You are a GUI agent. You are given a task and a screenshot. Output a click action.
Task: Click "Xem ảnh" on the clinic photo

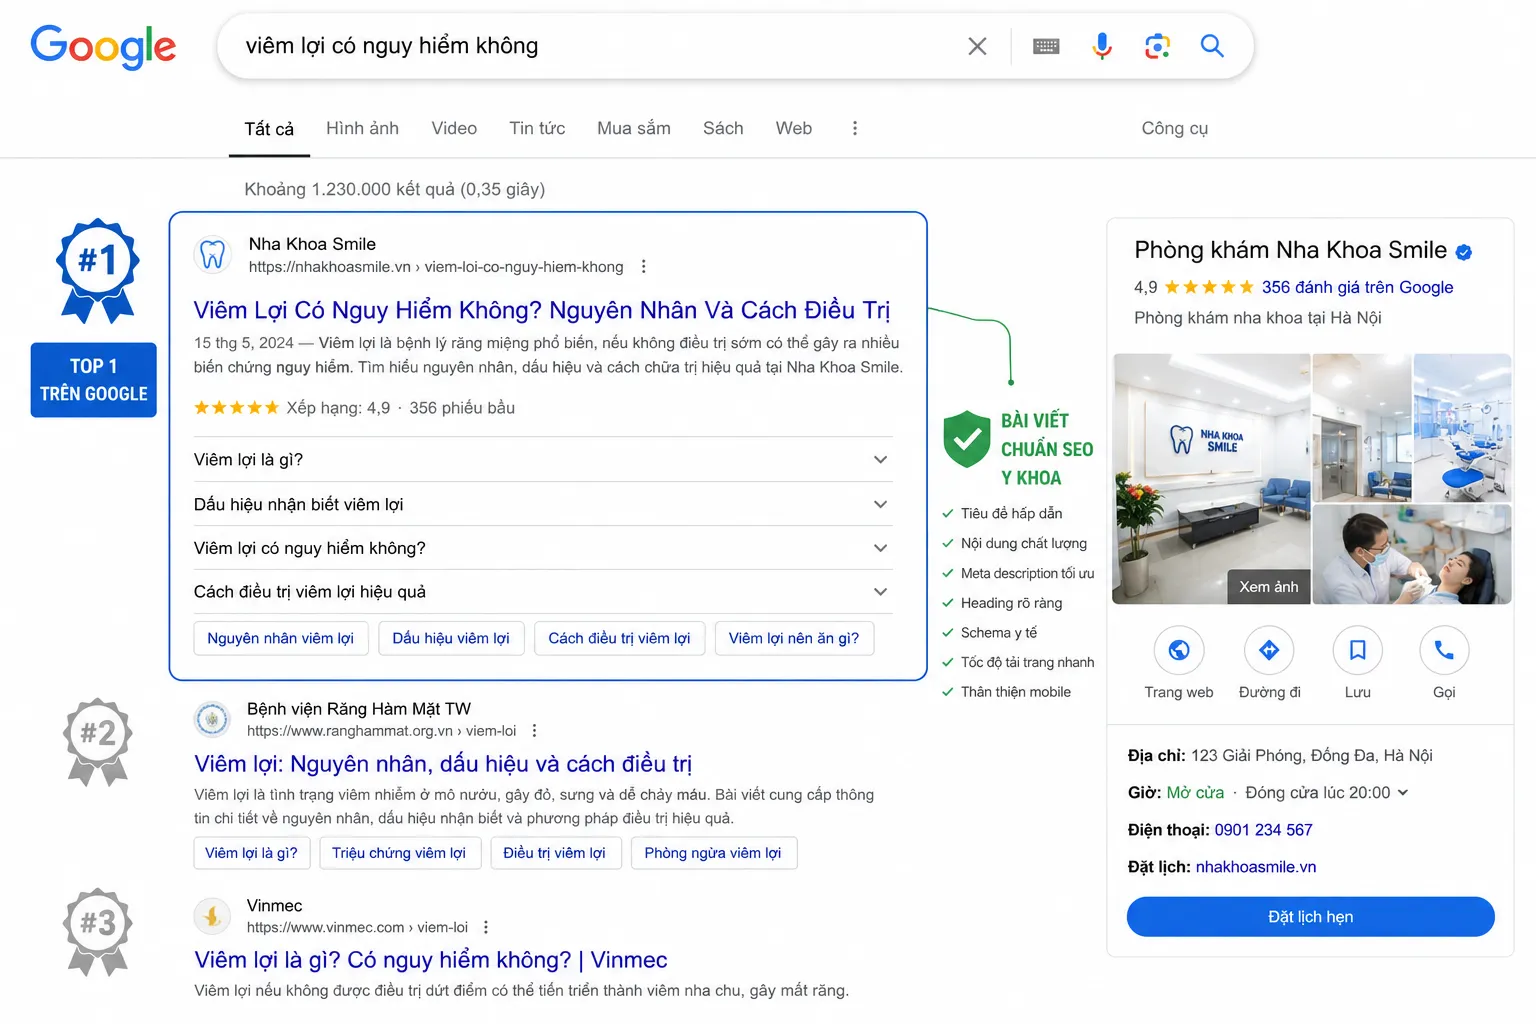click(x=1269, y=587)
